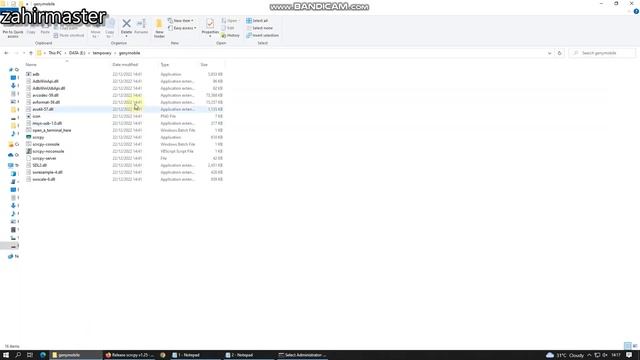Open taskbar Search icon
The height and width of the screenshot is (360, 640).
(x=18, y=355)
